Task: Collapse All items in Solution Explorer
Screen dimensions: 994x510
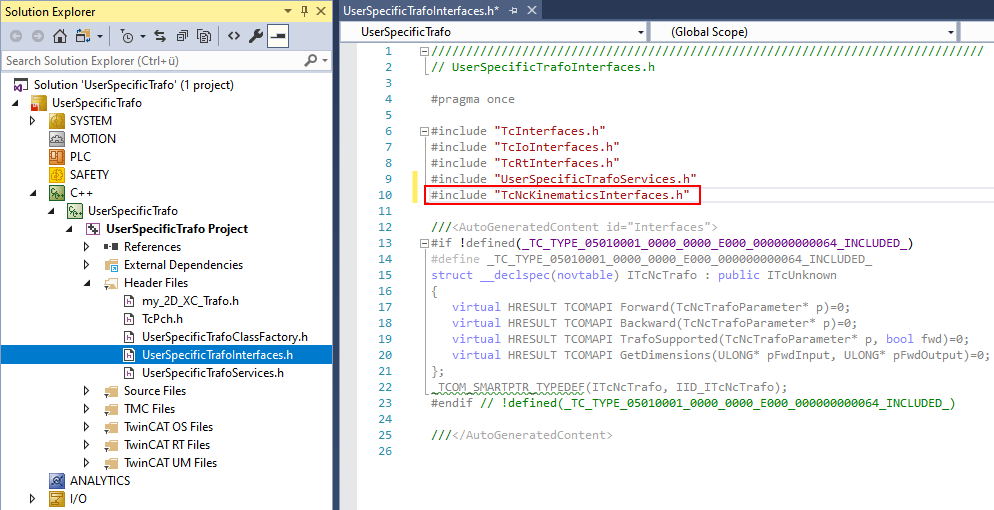Action: tap(182, 36)
